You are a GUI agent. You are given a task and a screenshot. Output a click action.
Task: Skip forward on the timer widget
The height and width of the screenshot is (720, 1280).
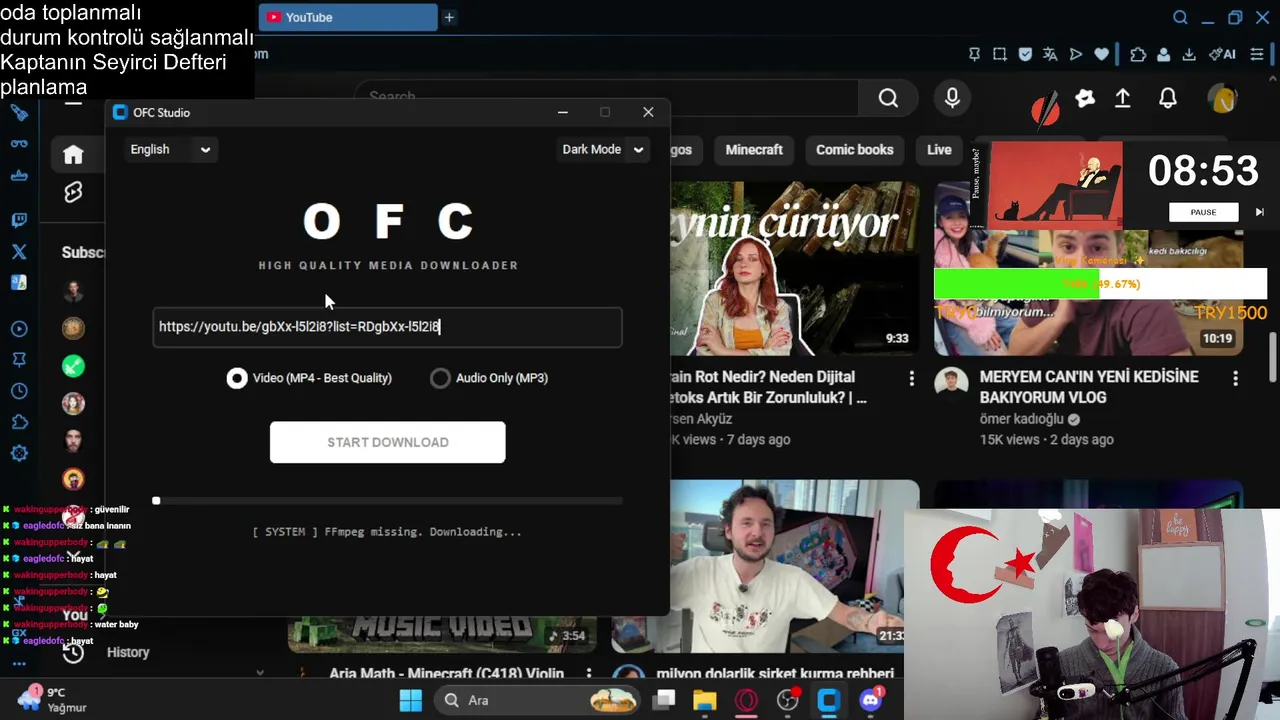click(1259, 212)
